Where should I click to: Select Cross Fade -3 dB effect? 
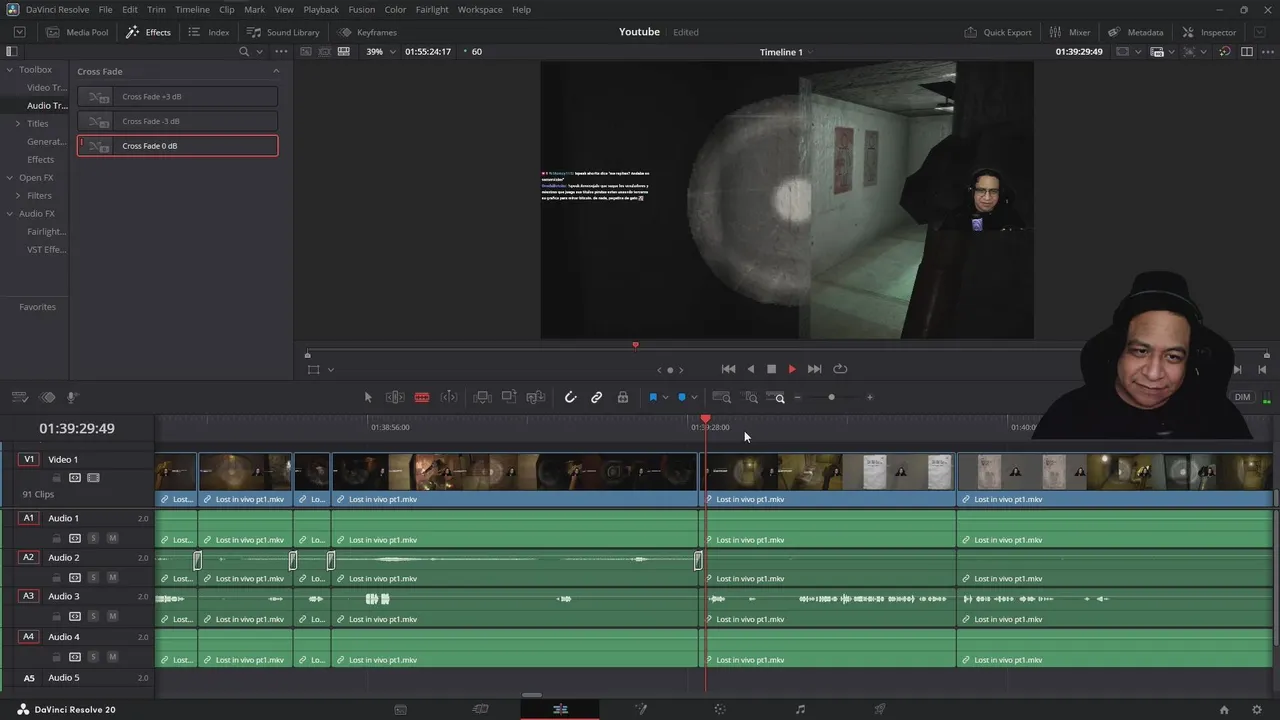coord(177,121)
